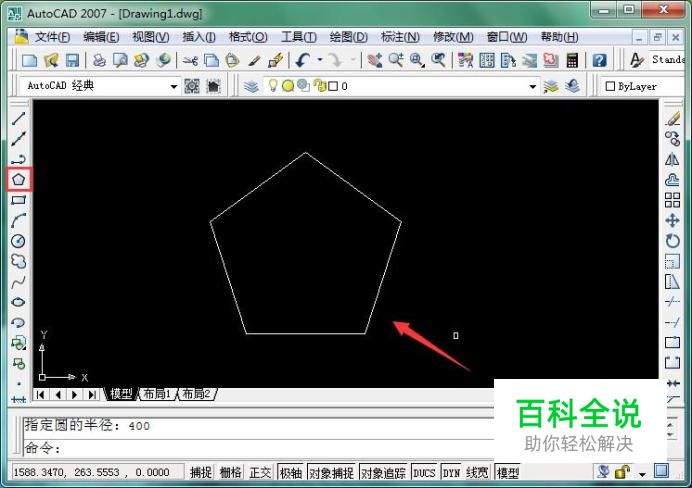This screenshot has height=488, width=692.
Task: Select the Ellipse Arc tool
Action: (x=19, y=323)
